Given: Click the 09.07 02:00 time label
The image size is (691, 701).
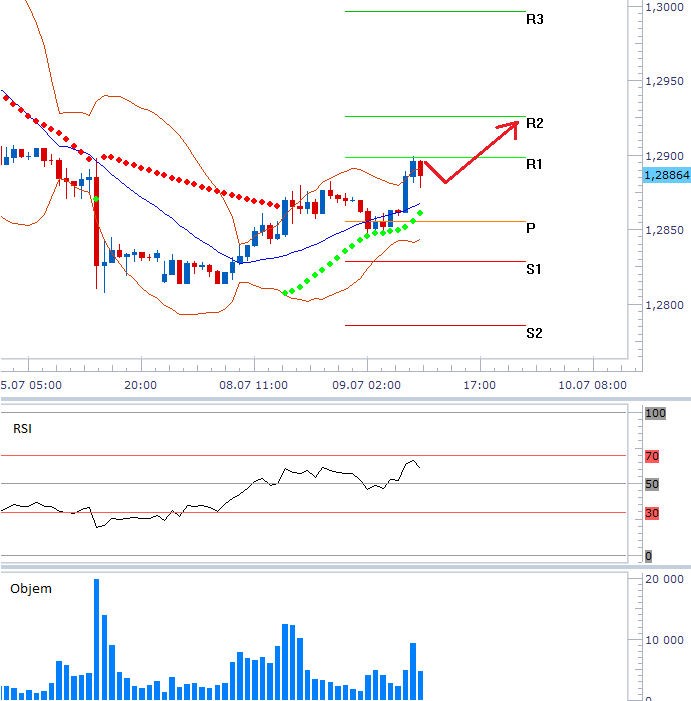Looking at the screenshot, I should [367, 385].
